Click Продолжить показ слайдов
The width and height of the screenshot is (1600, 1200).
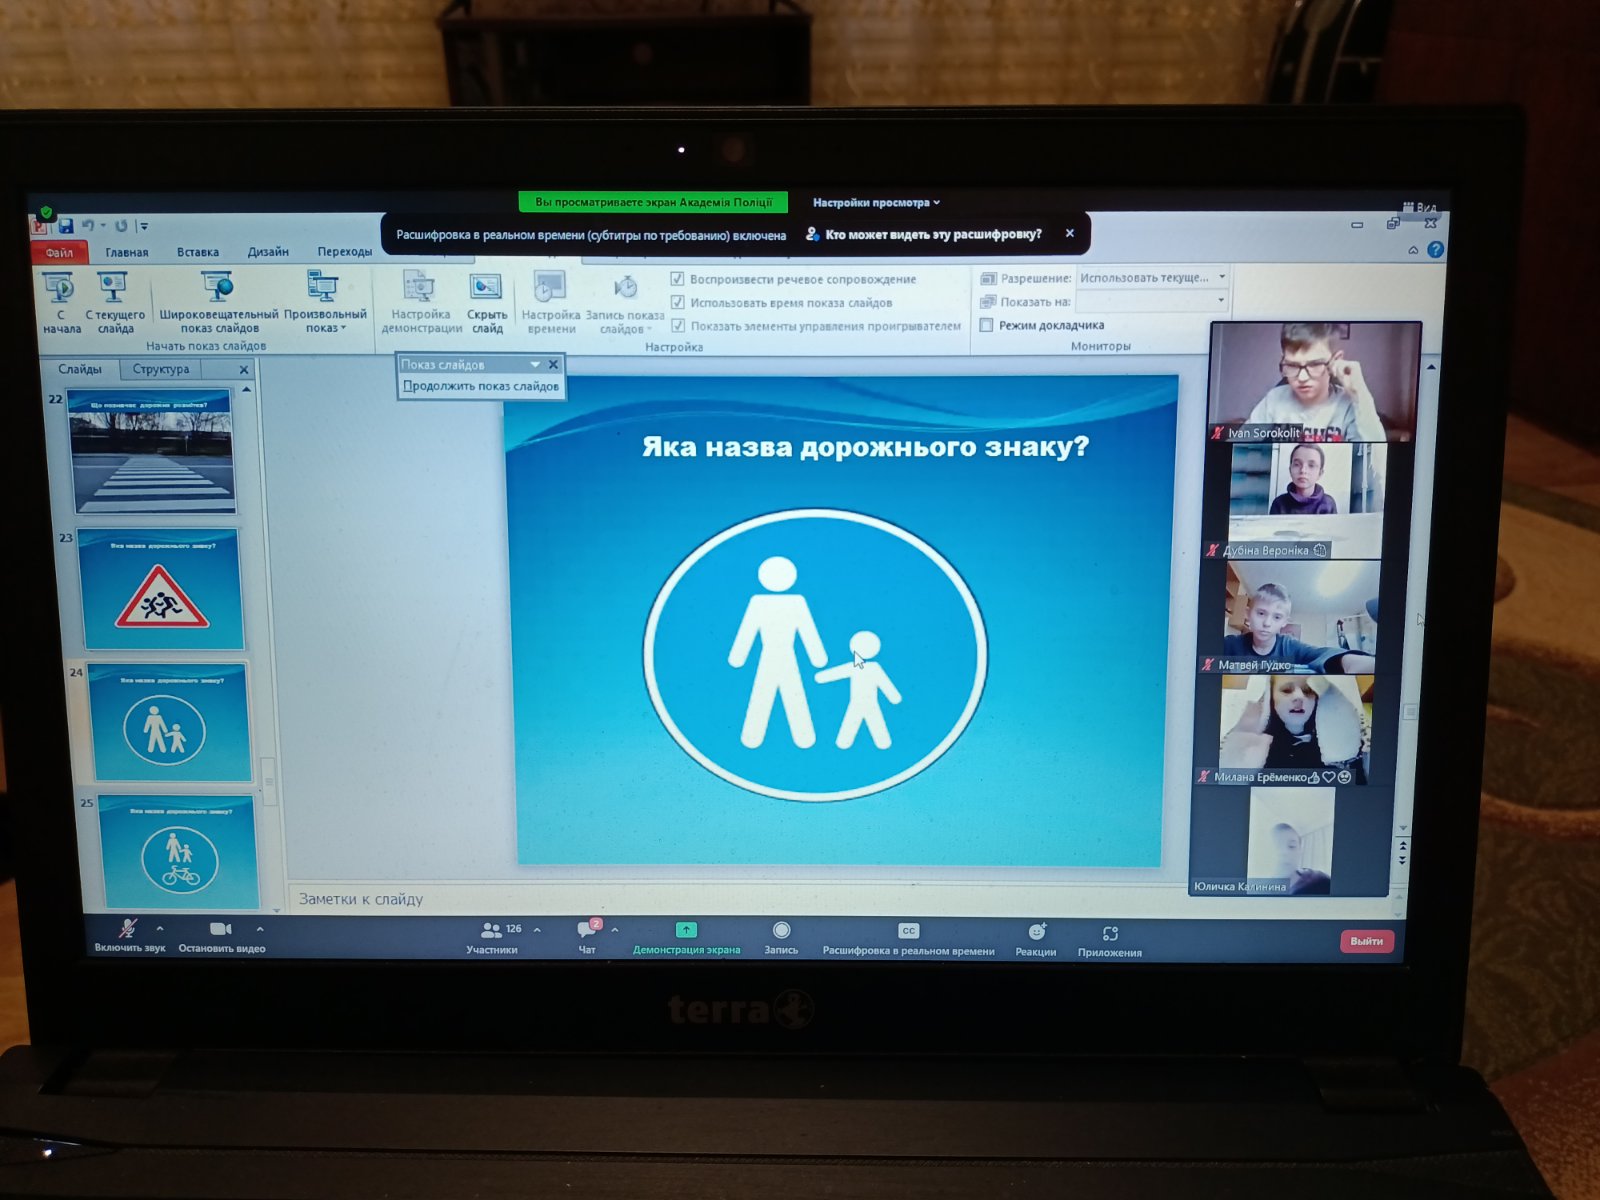(481, 386)
